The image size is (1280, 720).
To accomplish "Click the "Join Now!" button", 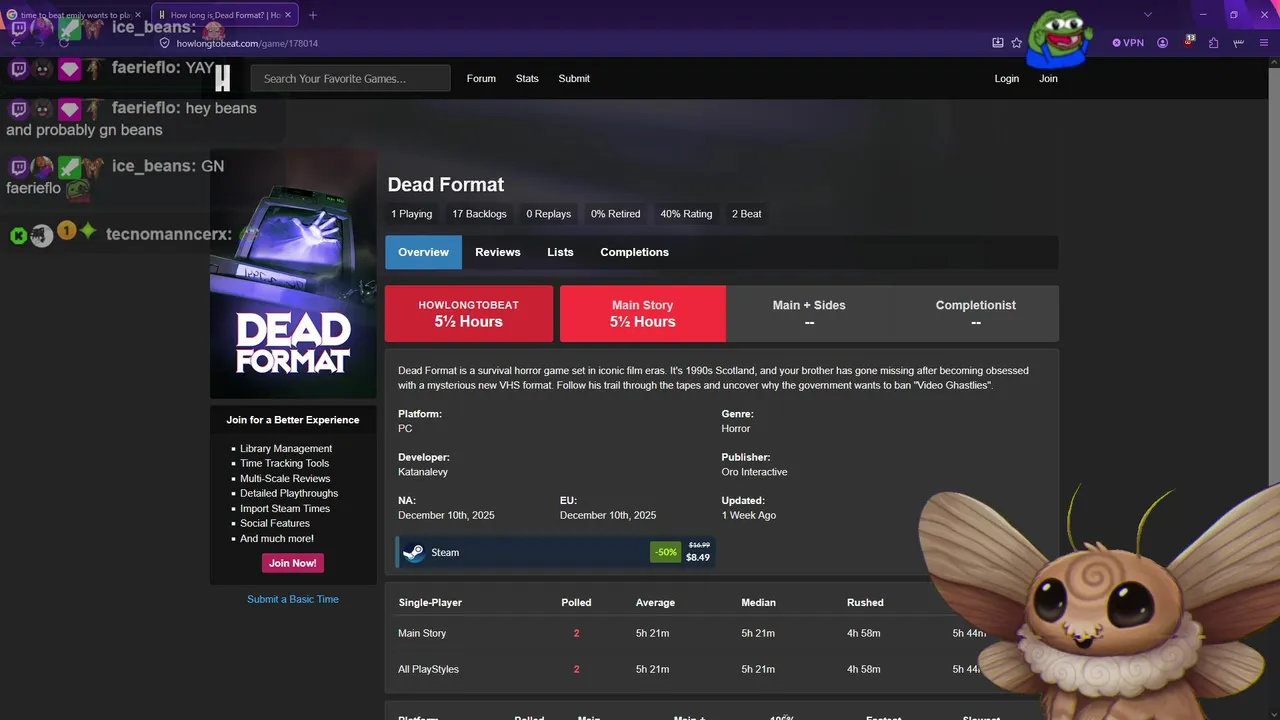I will [x=293, y=563].
